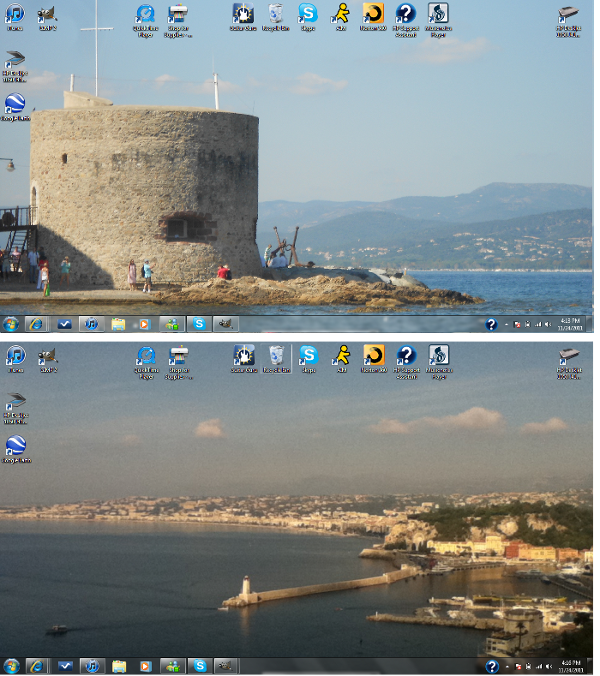The image size is (600, 676).
Task: Open network signal icon on tower desktop taskbar
Action: pyautogui.click(x=538, y=325)
